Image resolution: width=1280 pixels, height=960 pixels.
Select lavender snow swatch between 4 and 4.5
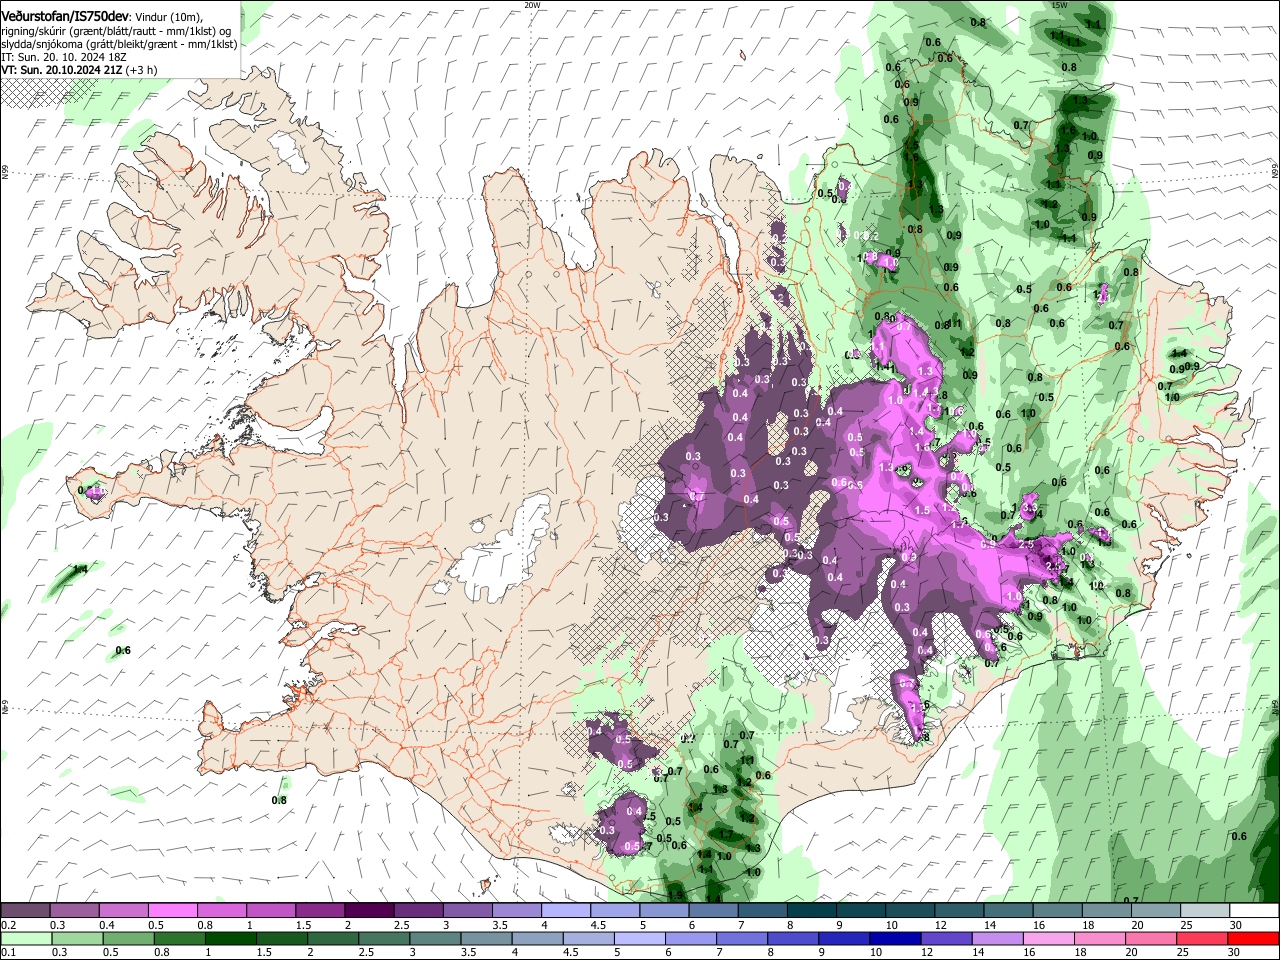566,911
